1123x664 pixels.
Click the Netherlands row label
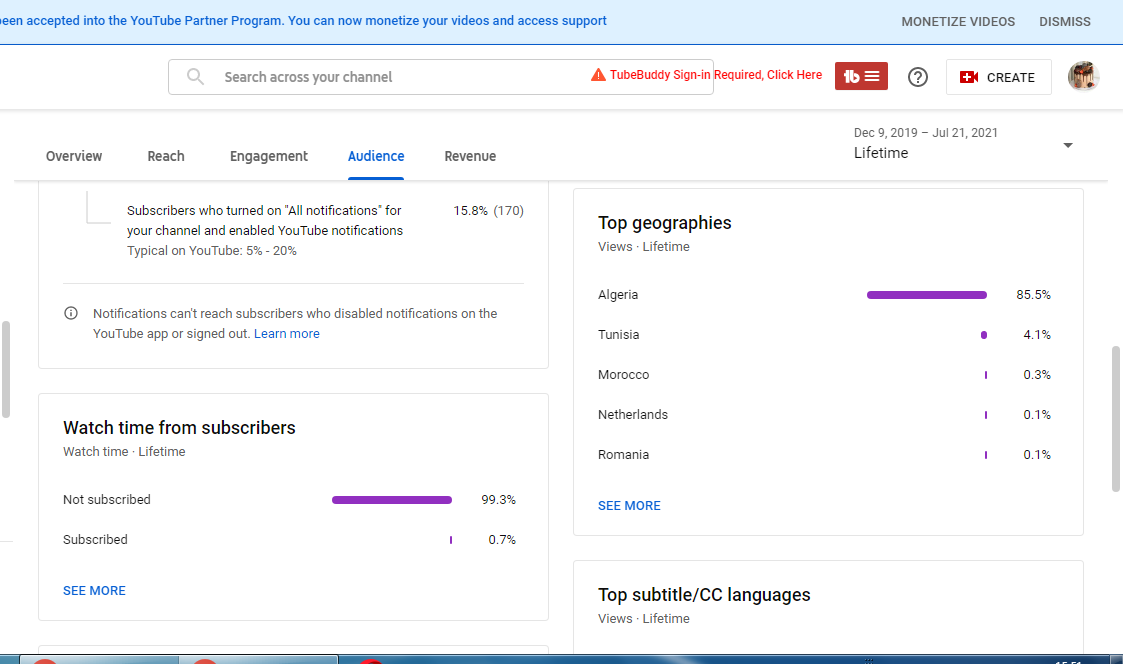633,415
